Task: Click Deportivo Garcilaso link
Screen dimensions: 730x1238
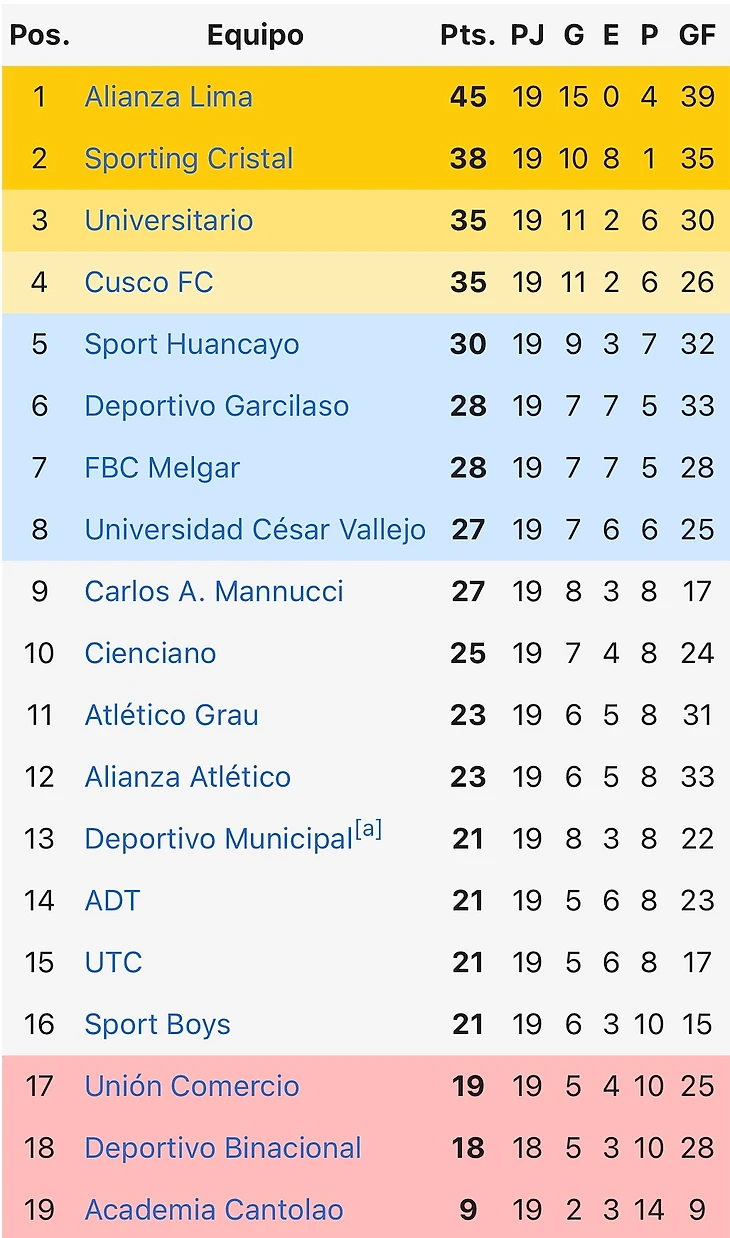Action: click(x=216, y=406)
